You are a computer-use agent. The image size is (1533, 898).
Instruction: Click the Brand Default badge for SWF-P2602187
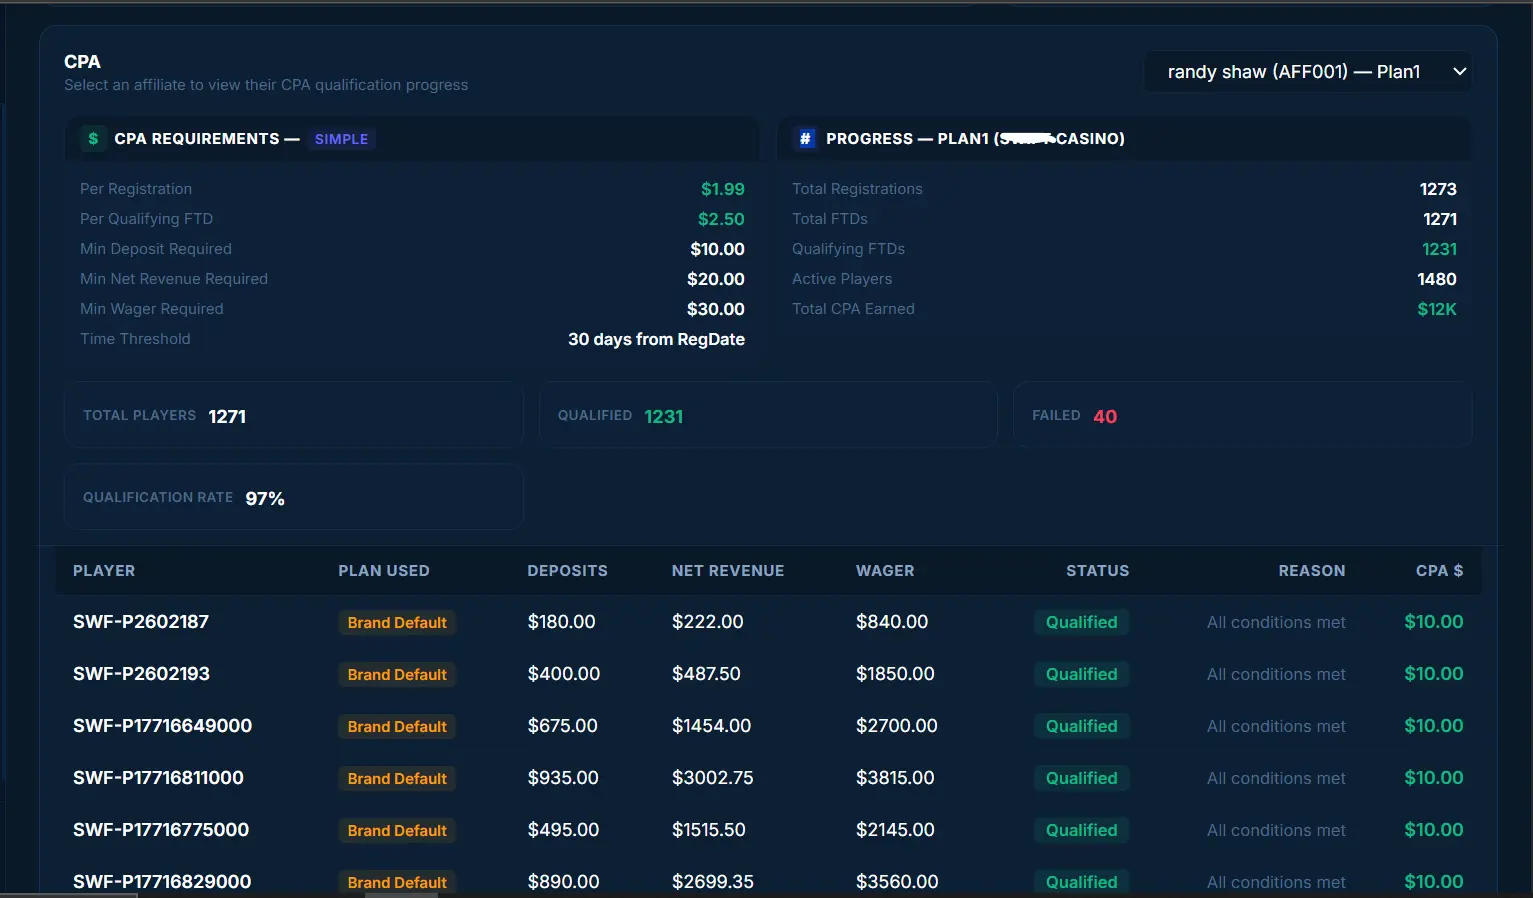[396, 622]
